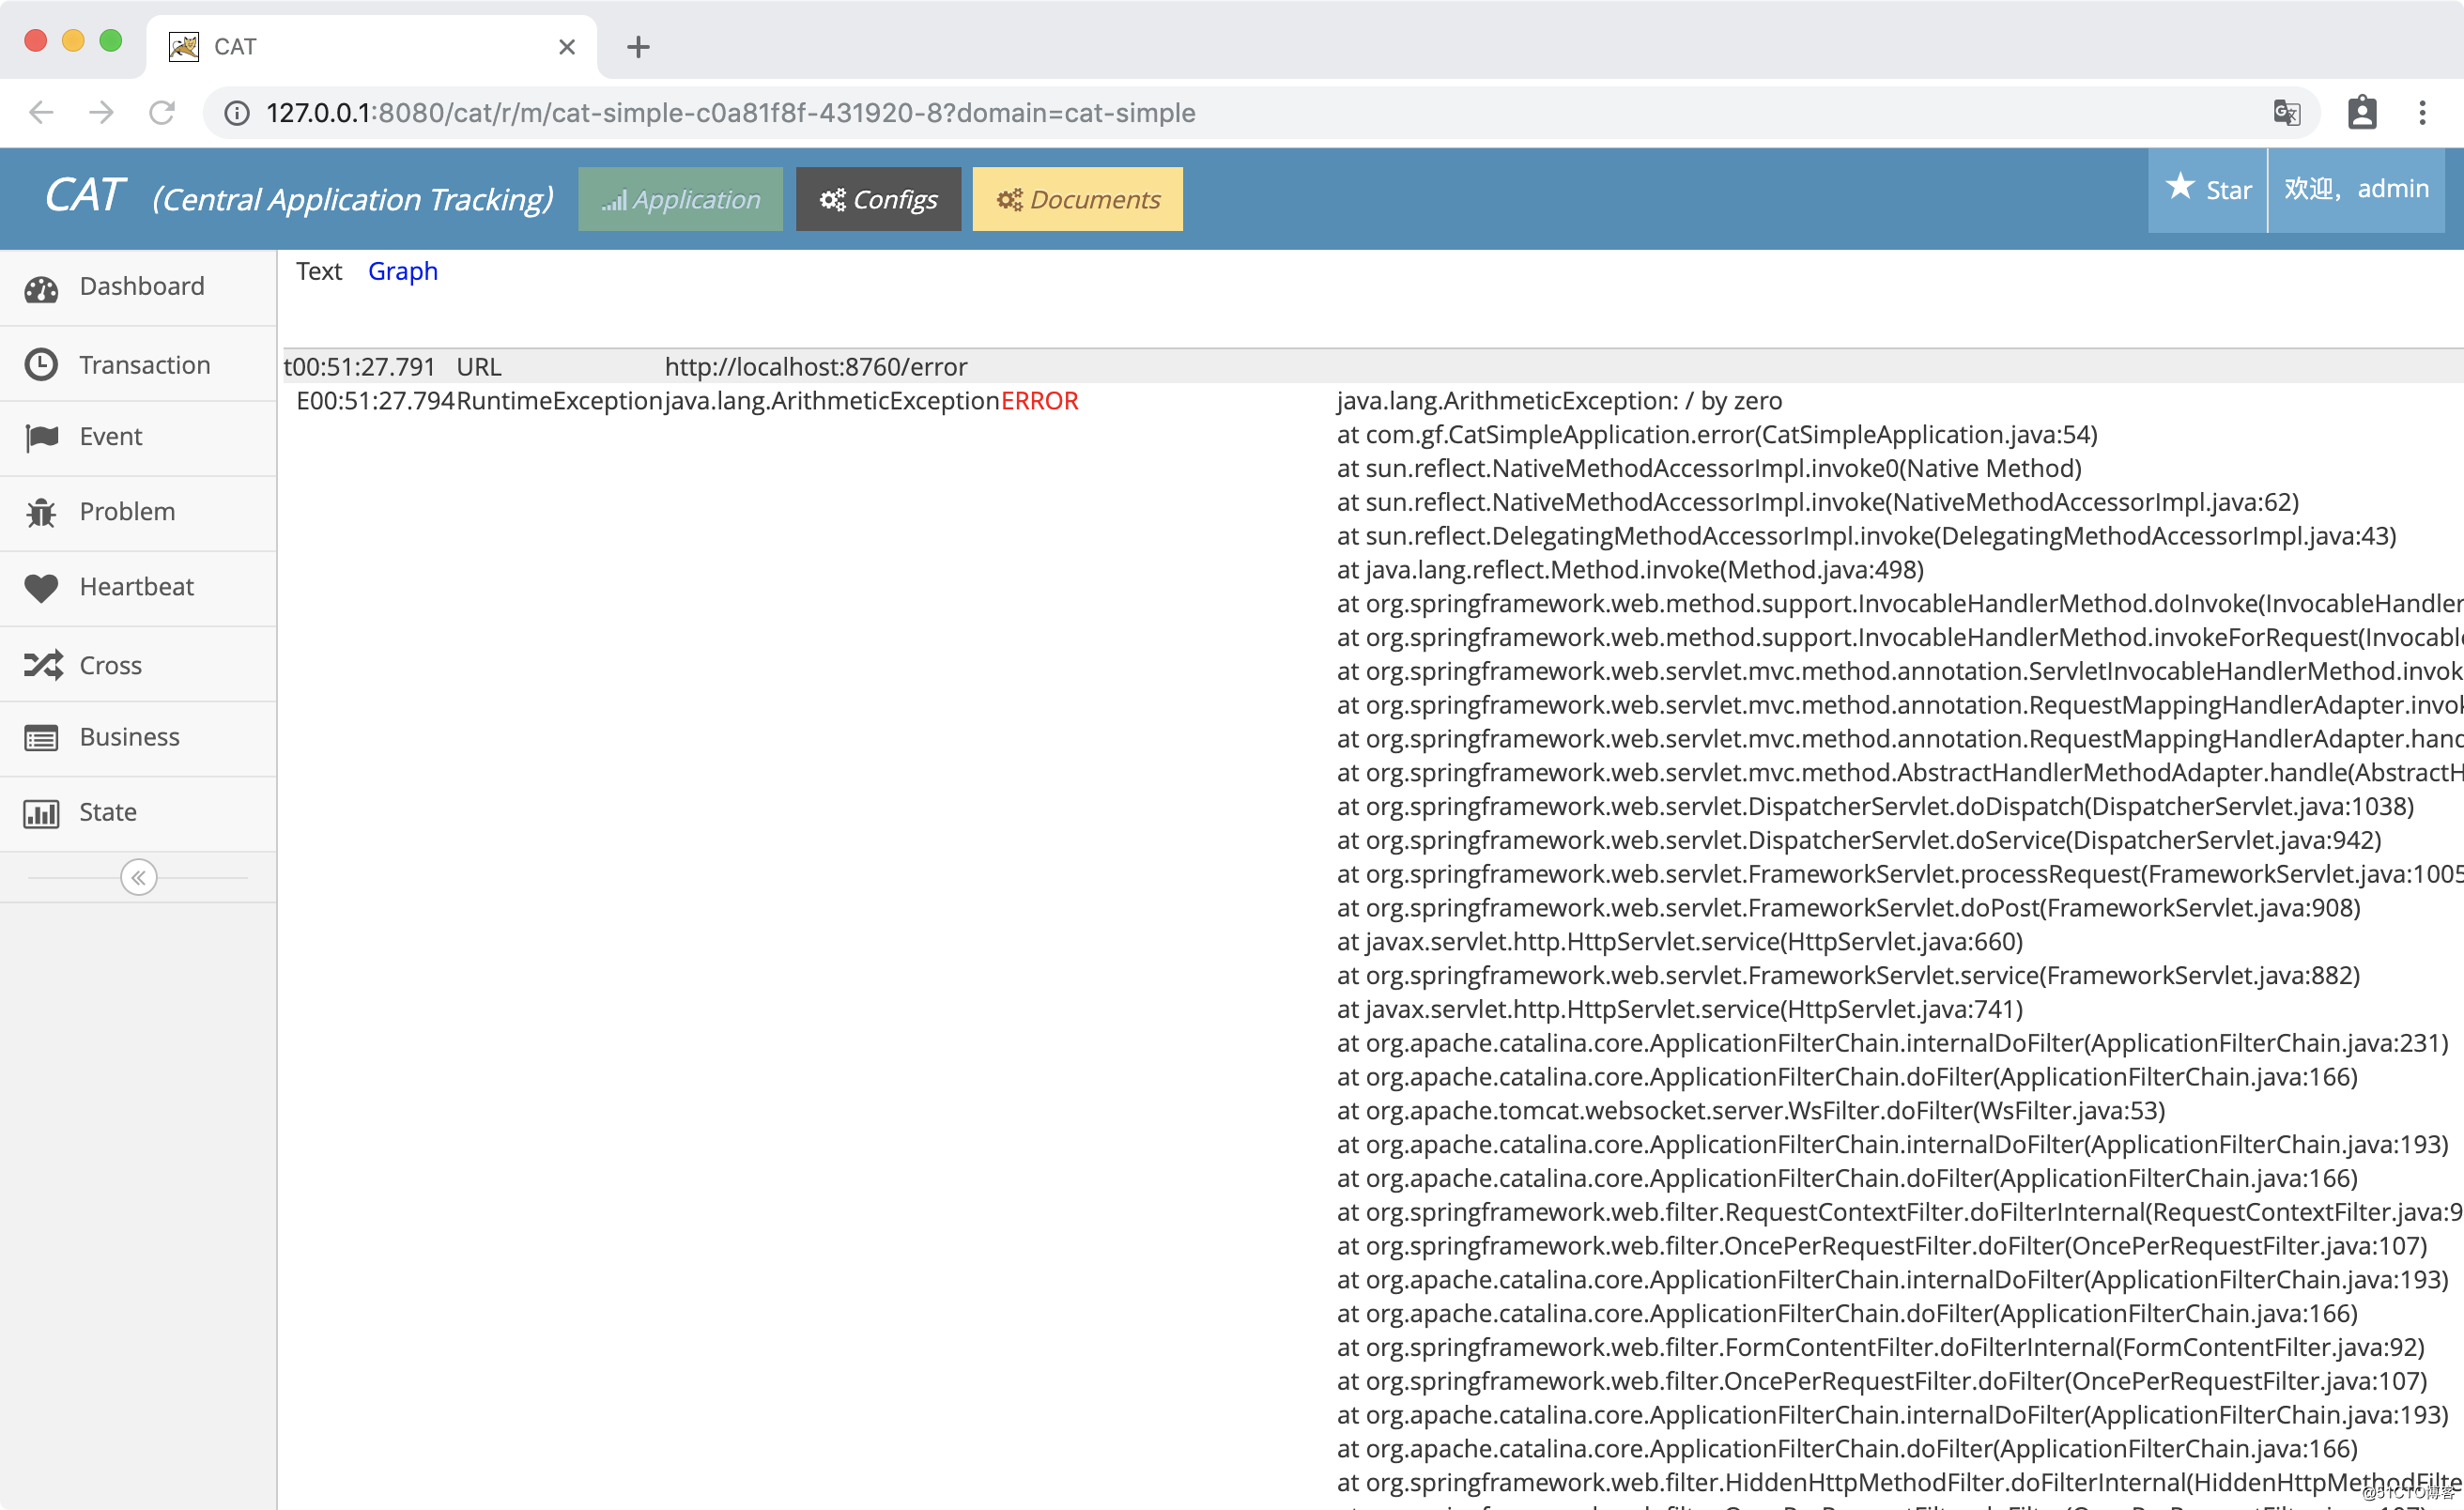Click the DispatcherServlet.java:1038 stack line
The height and width of the screenshot is (1510, 2464).
point(1875,806)
